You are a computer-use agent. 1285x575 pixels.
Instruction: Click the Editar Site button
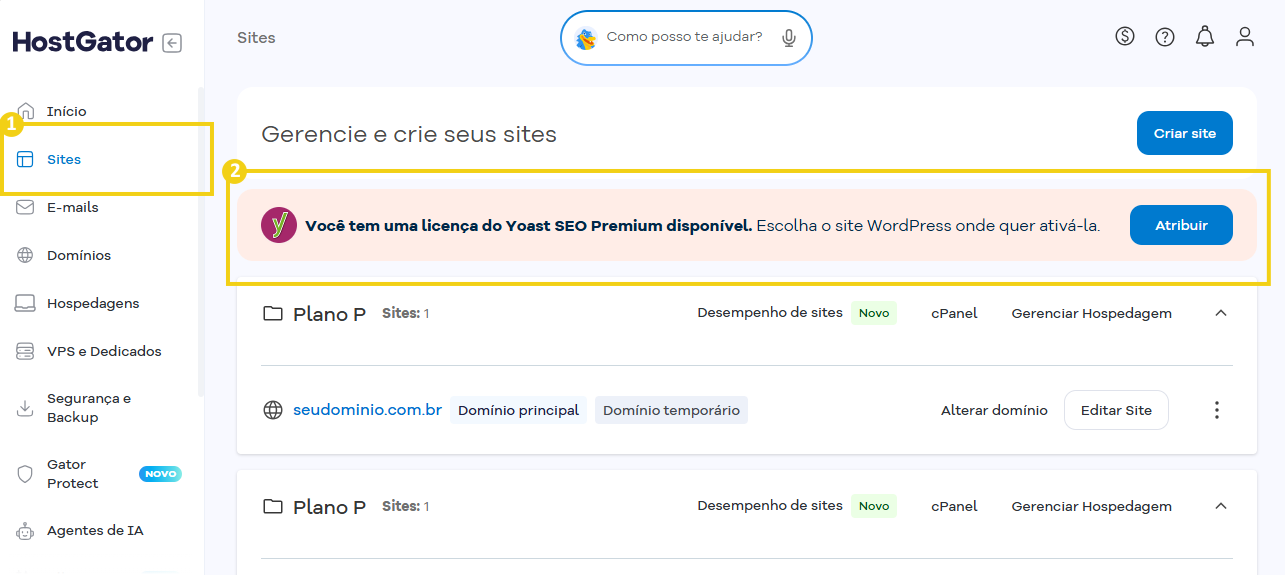[x=1116, y=410]
